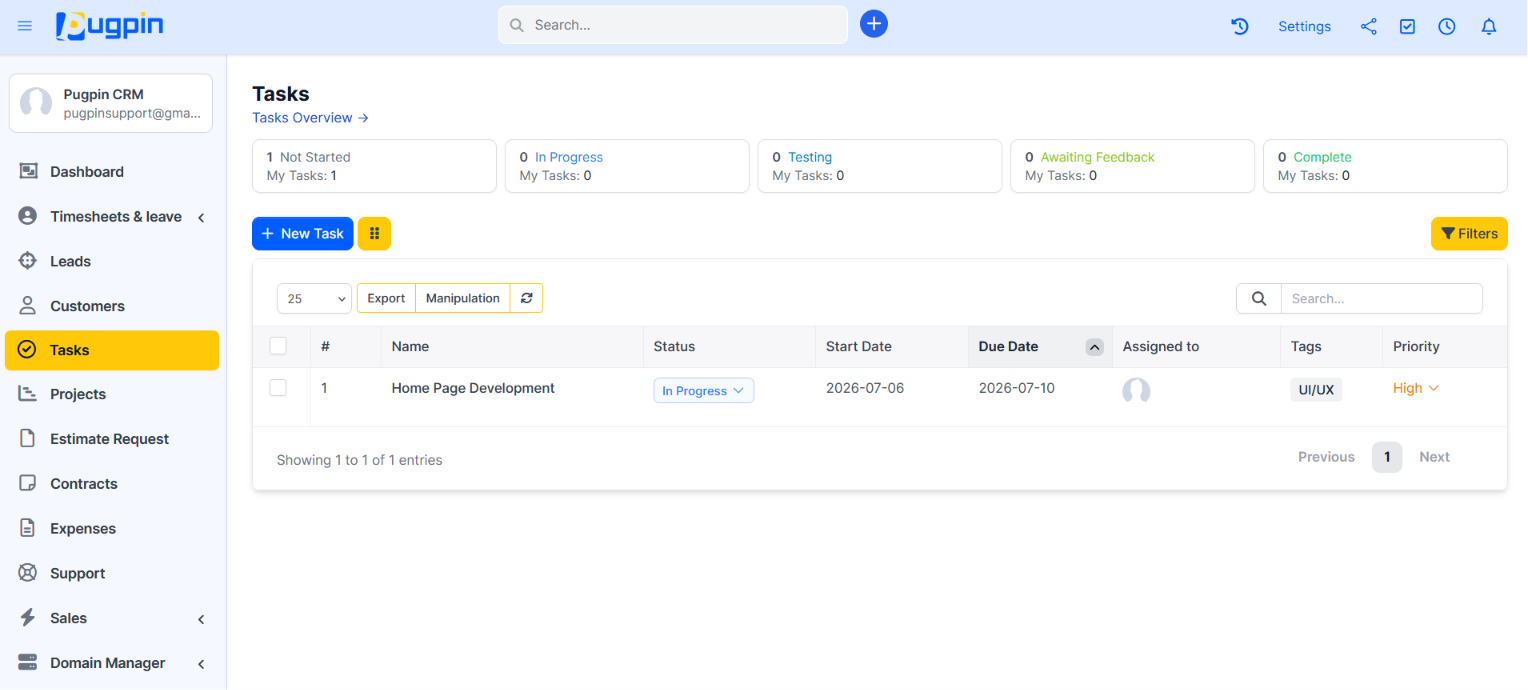Open the In Progress status dropdown
The image size is (1528, 690).
click(704, 391)
